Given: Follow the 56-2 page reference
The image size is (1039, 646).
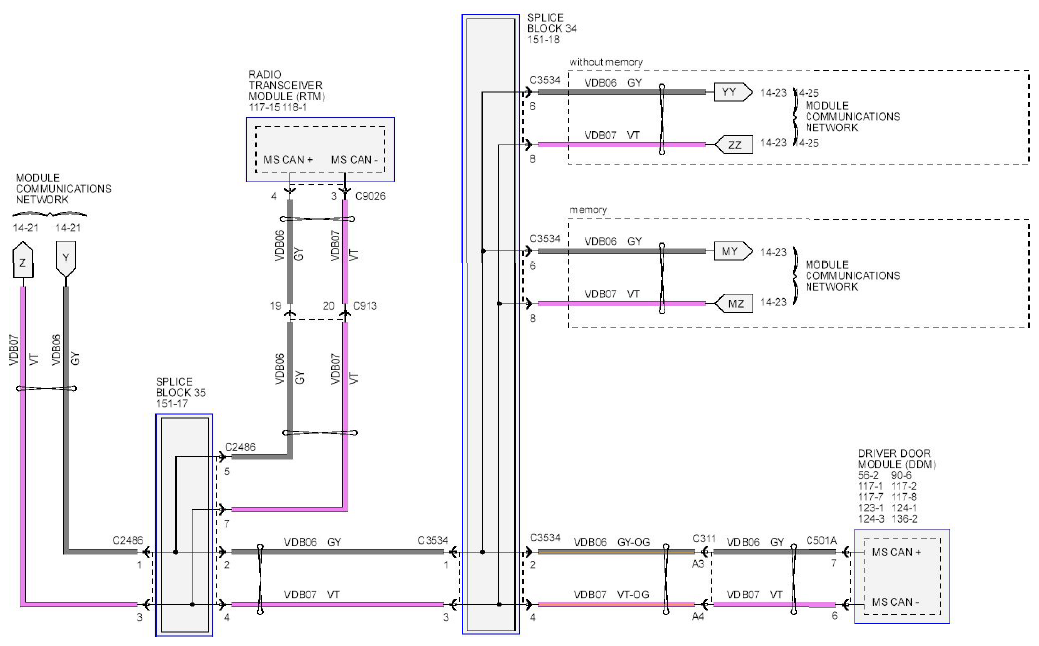Looking at the screenshot, I should (868, 476).
